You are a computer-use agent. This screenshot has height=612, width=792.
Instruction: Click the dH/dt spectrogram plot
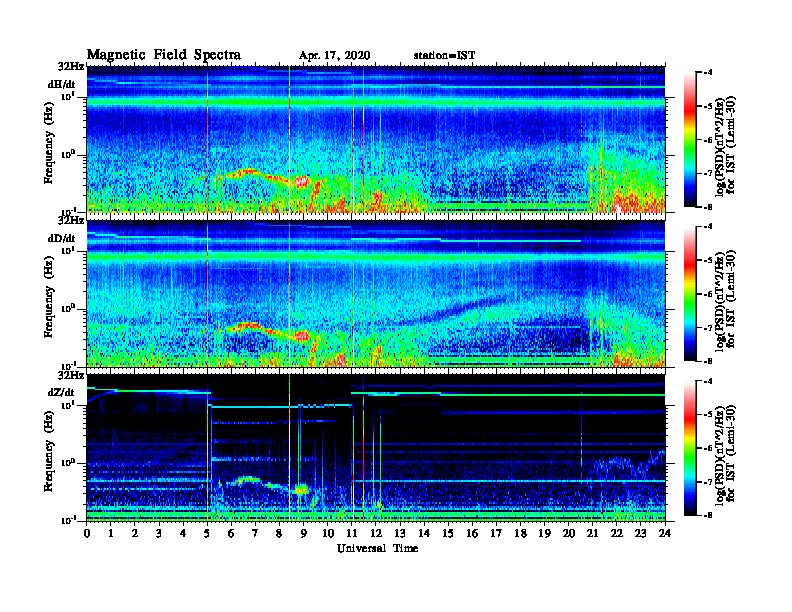376,139
